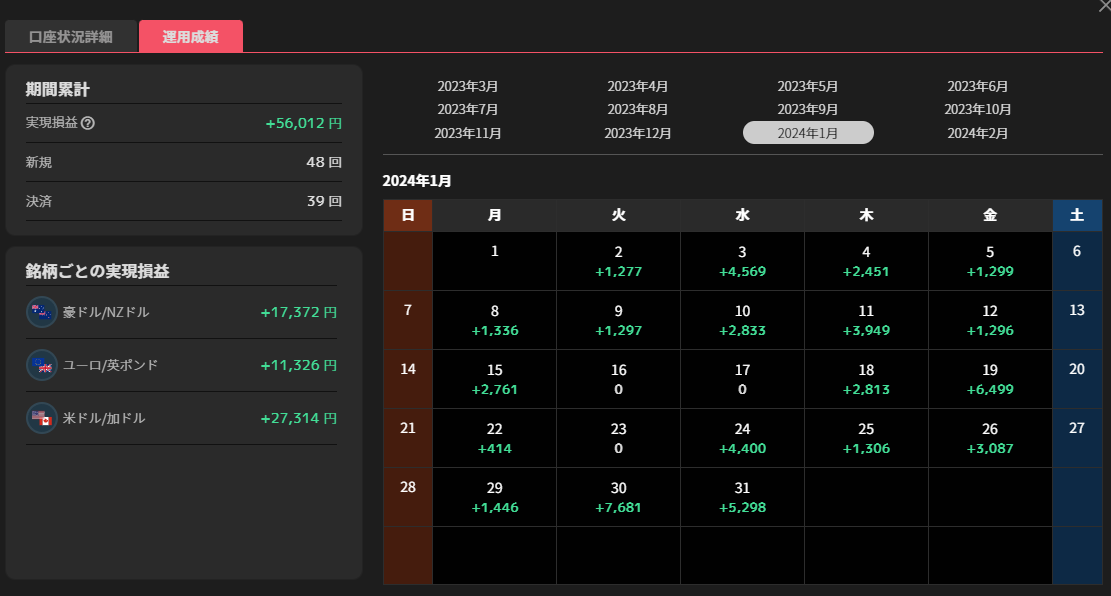Image resolution: width=1111 pixels, height=596 pixels.
Task: Click the 土 Saturday column header
Action: click(x=1077, y=215)
